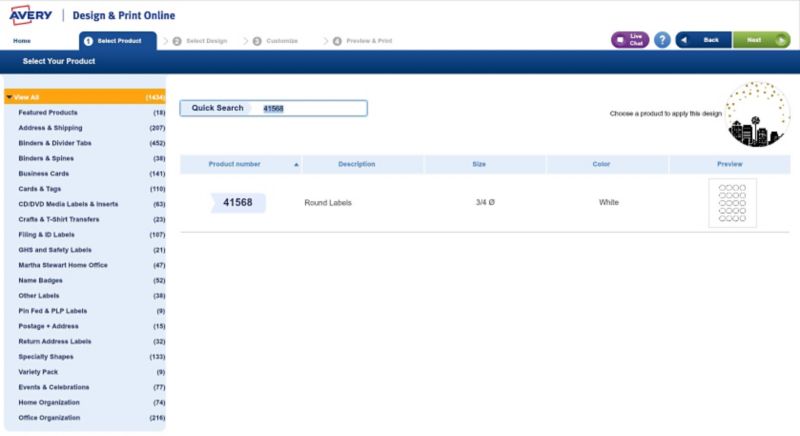Open Events & Celebrations category
The width and height of the screenshot is (800, 436).
pos(54,388)
